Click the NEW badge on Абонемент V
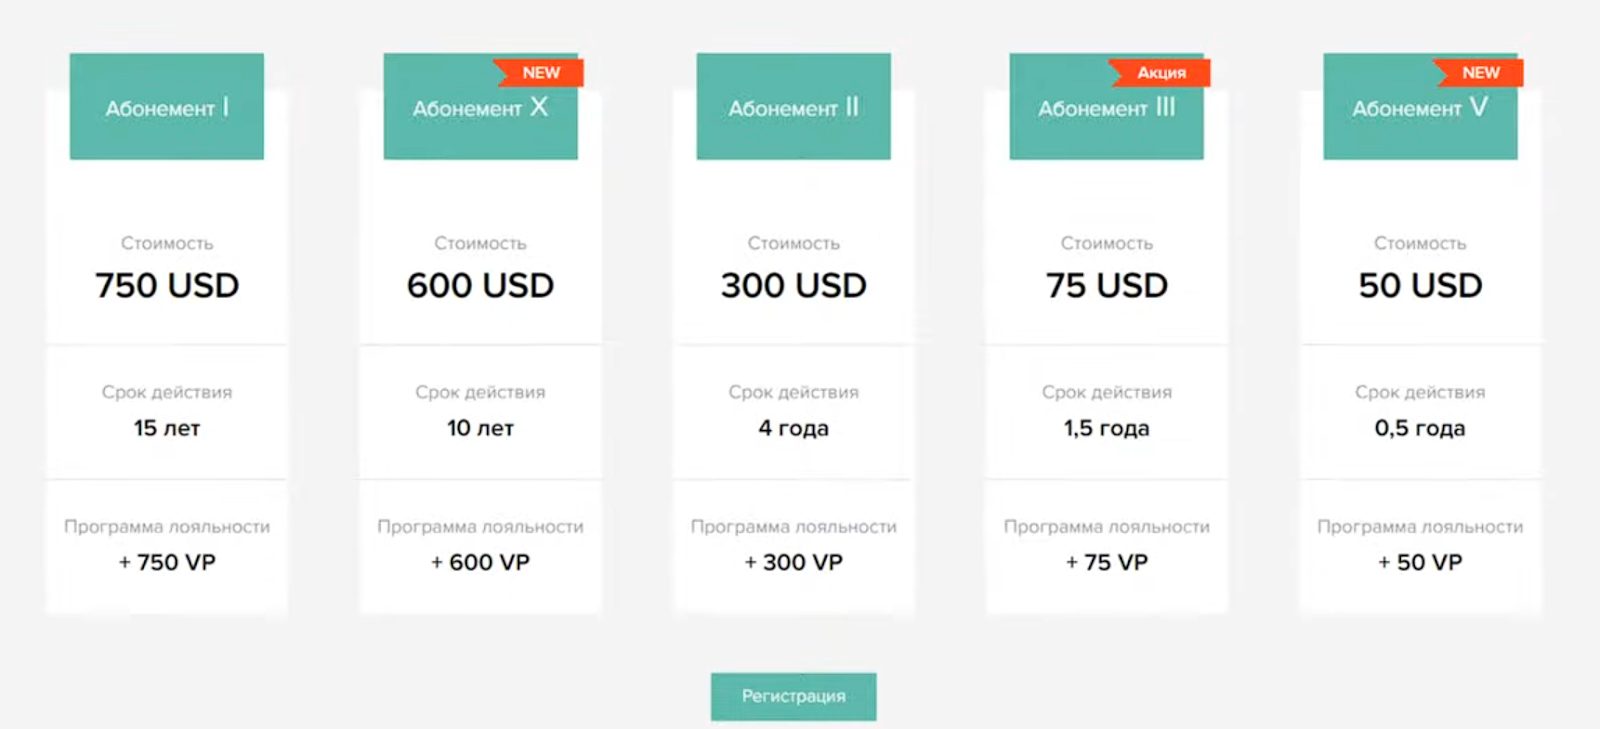1600x729 pixels. (x=1480, y=73)
